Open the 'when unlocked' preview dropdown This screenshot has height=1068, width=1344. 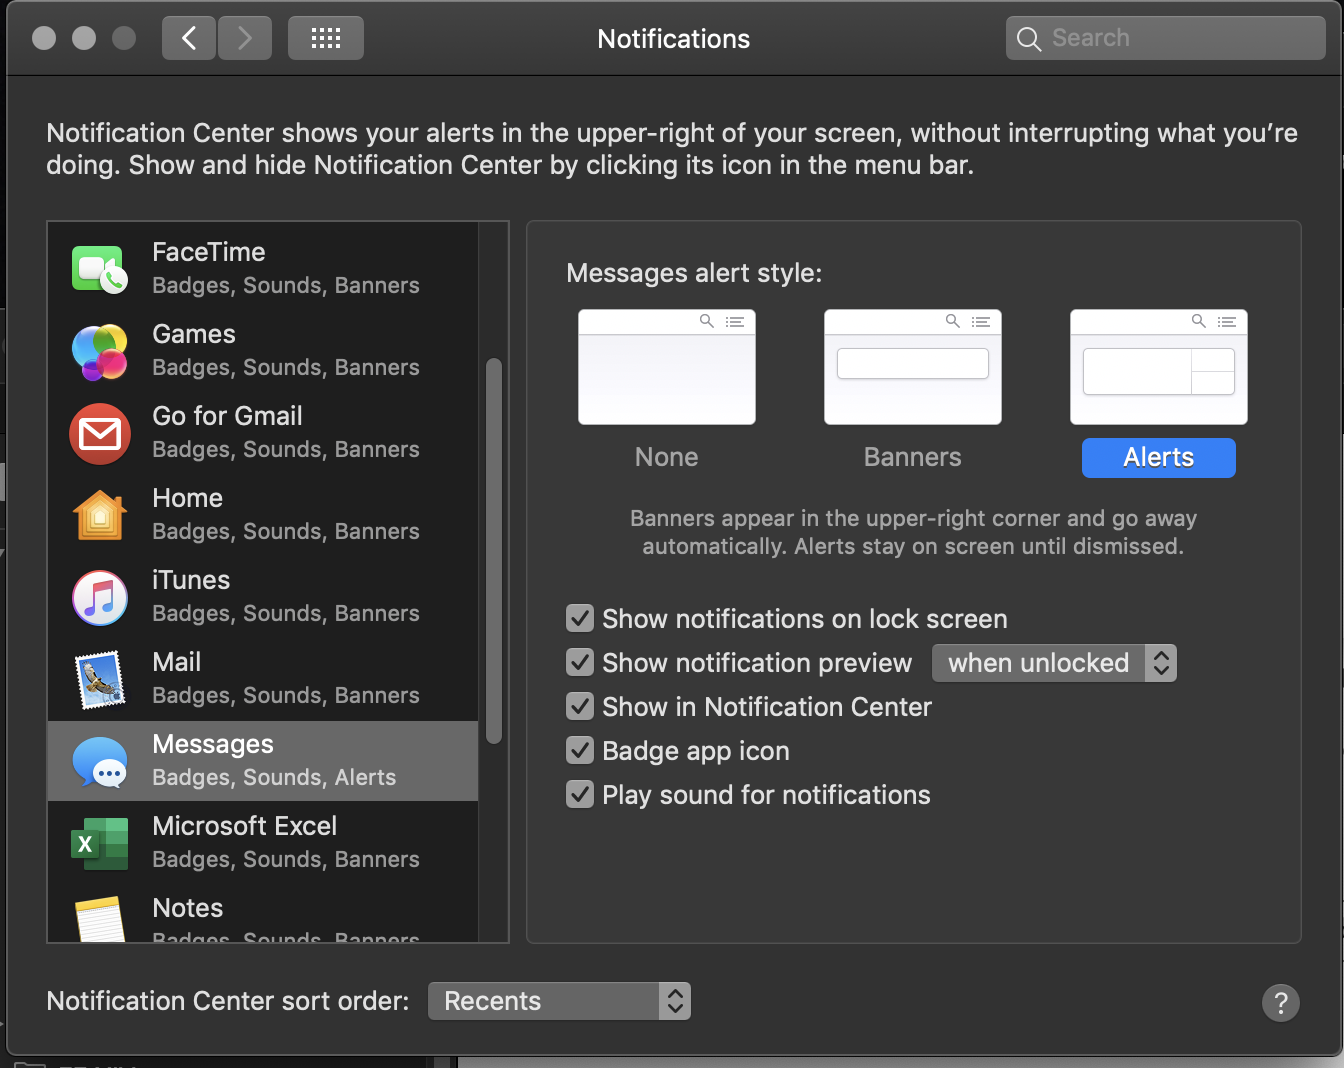(1053, 663)
